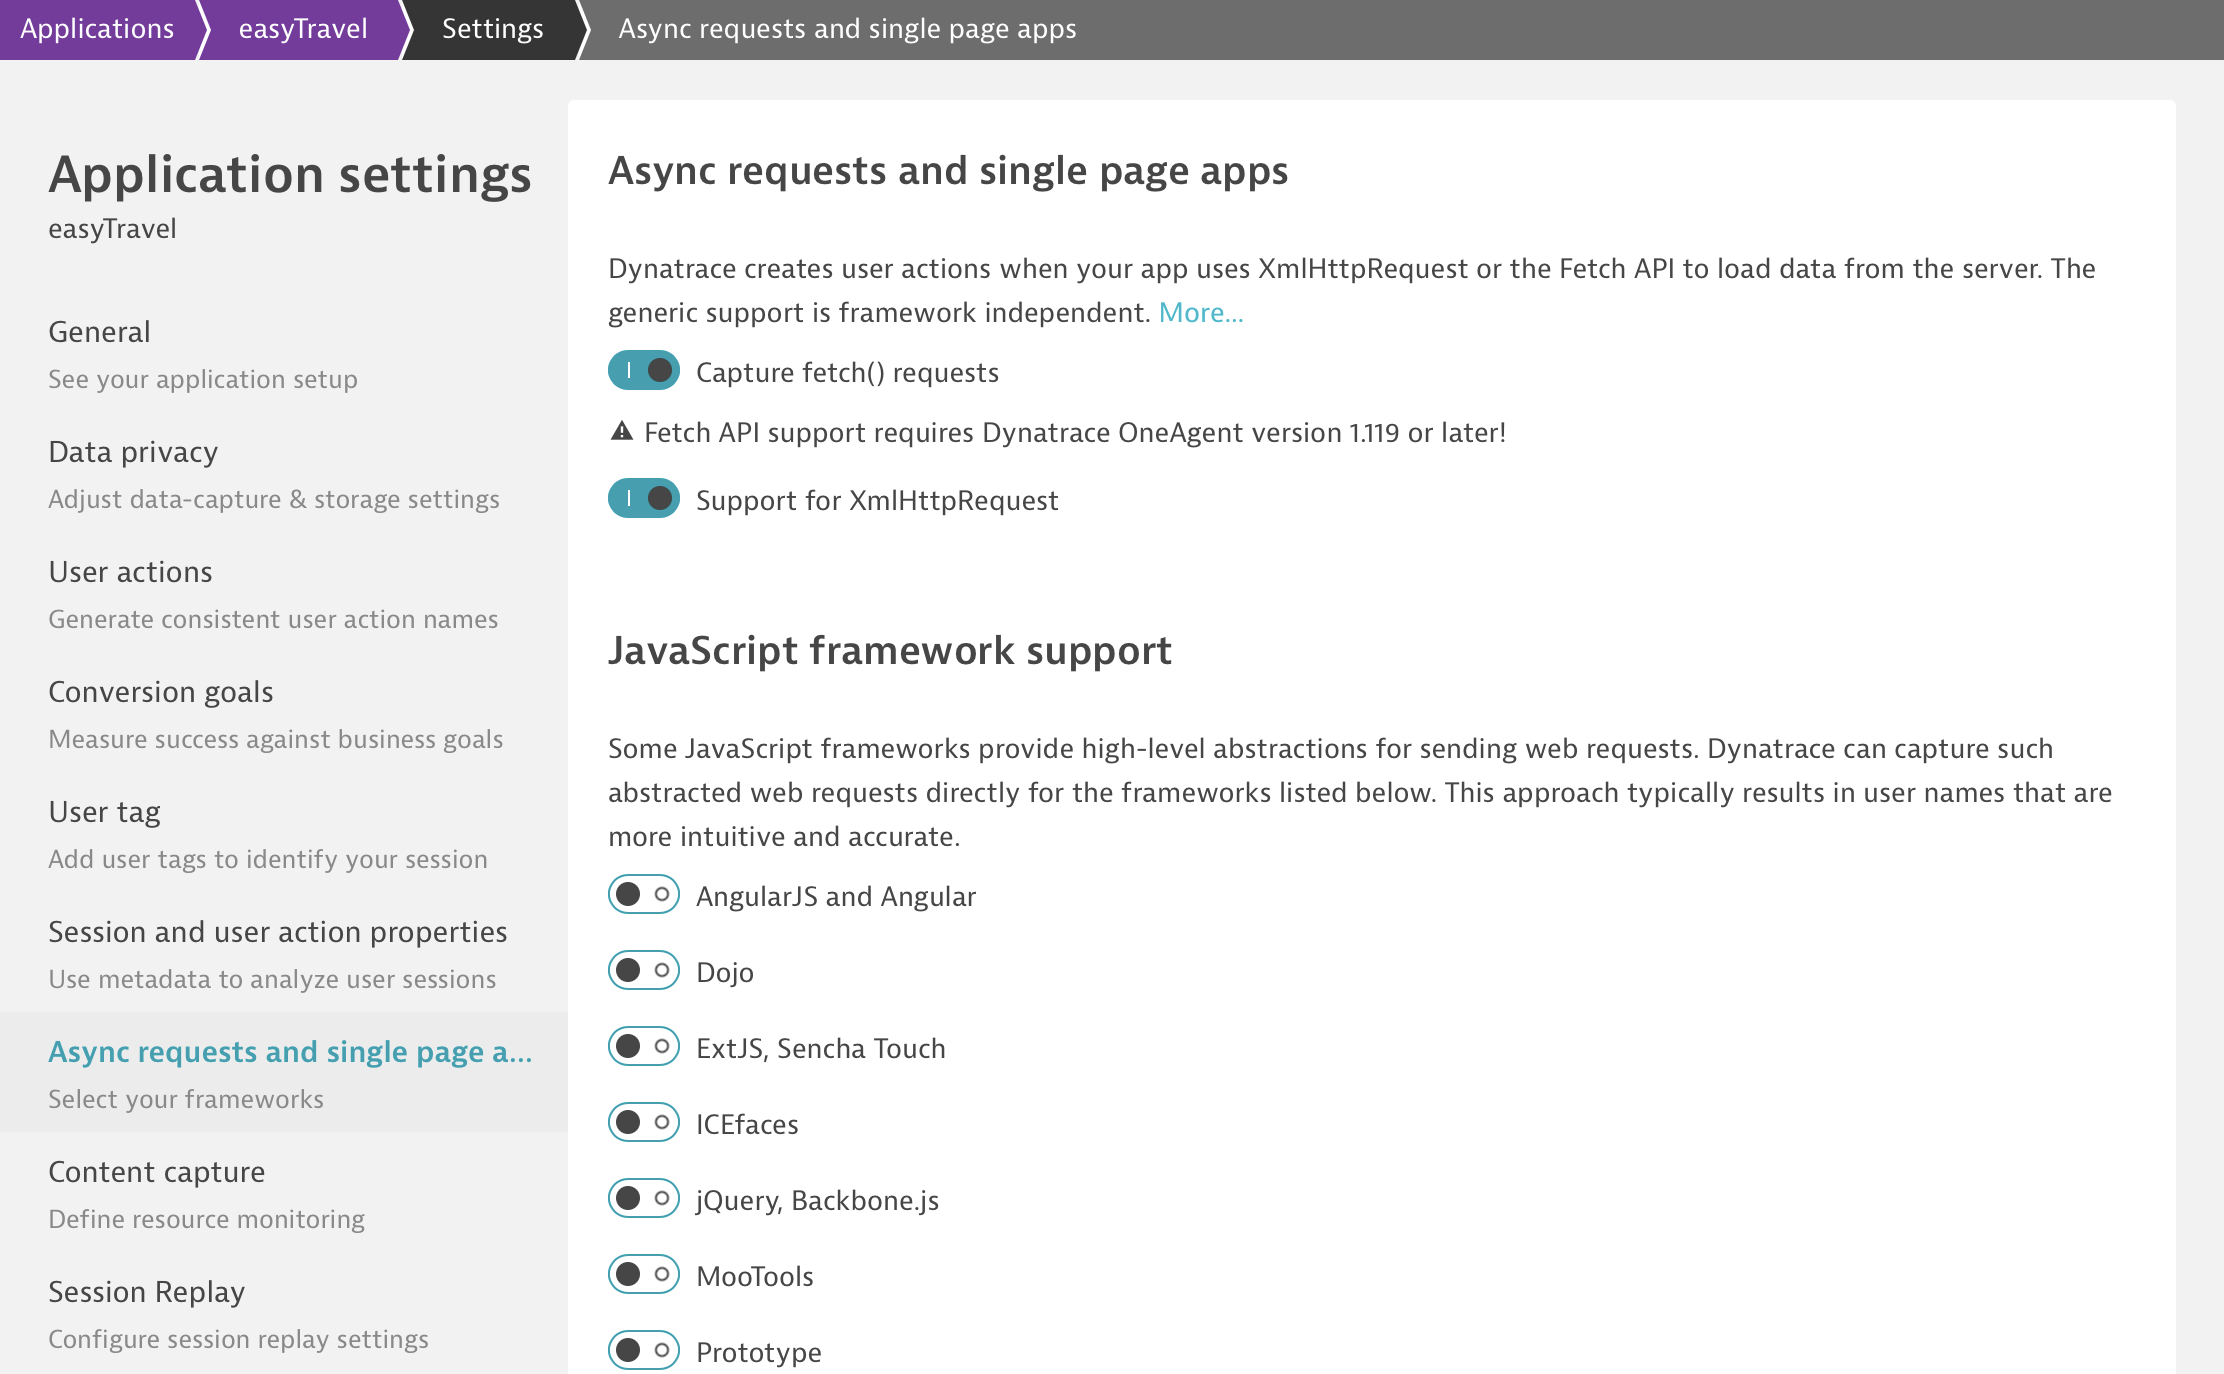Select User actions in sidebar

pyautogui.click(x=131, y=572)
